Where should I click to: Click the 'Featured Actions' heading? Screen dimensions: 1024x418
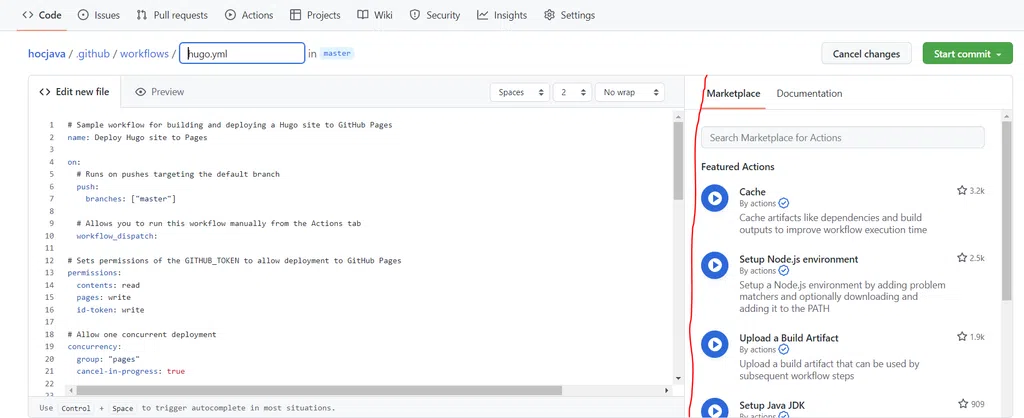pos(738,167)
